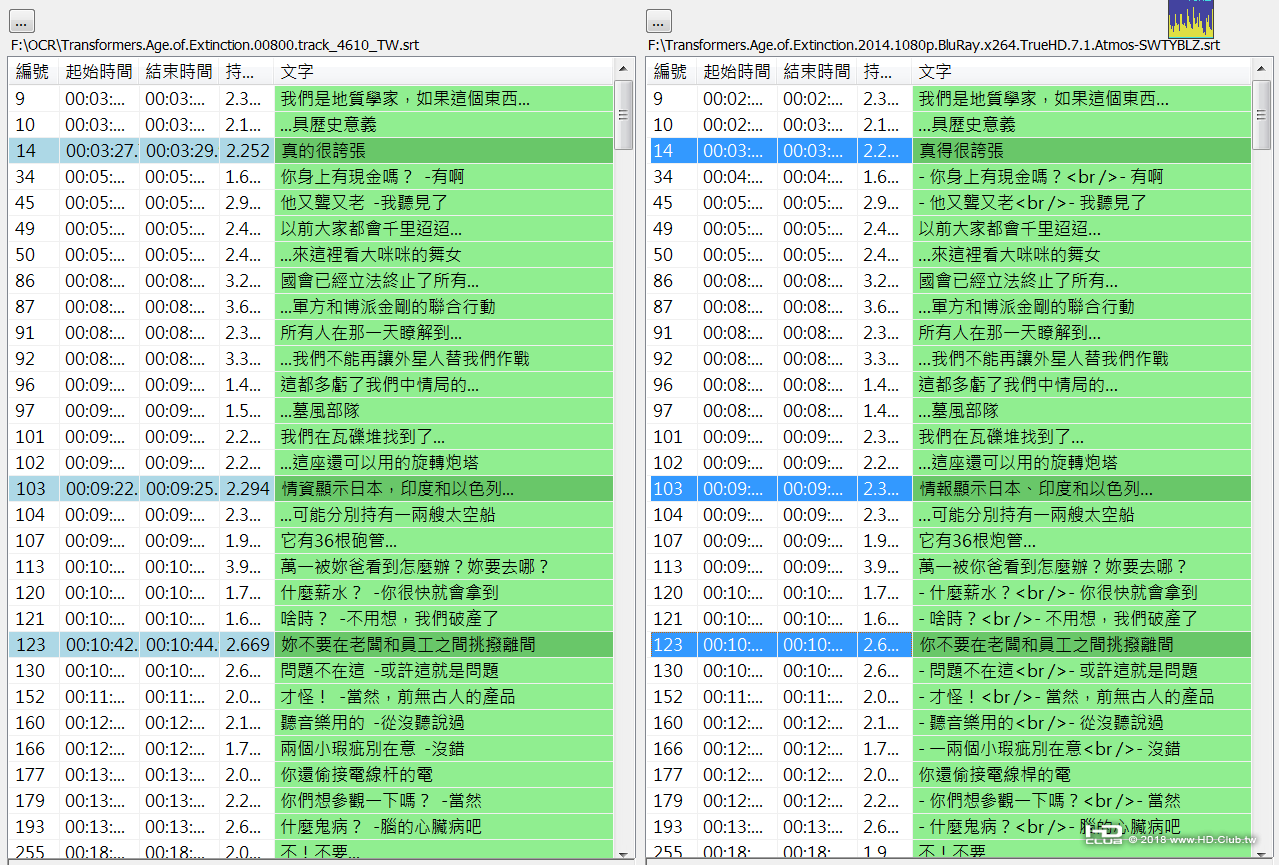Screen dimensions: 1279x865
Task: Select left row '妳不要在老闆和員工之間挑撥離間'
Action: pos(311,644)
